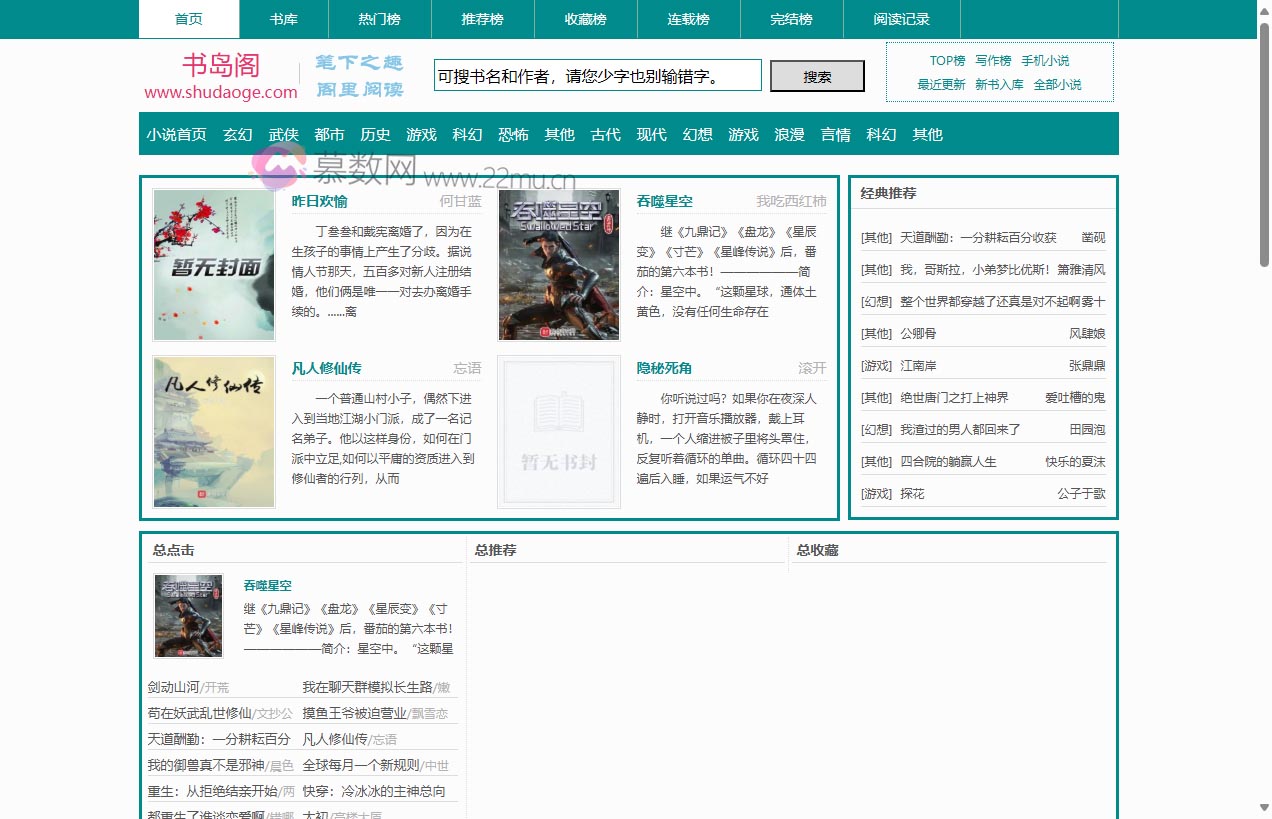Click the 剑动山河 ranking entry
Screen dimensions: 1272x819
click(173, 687)
